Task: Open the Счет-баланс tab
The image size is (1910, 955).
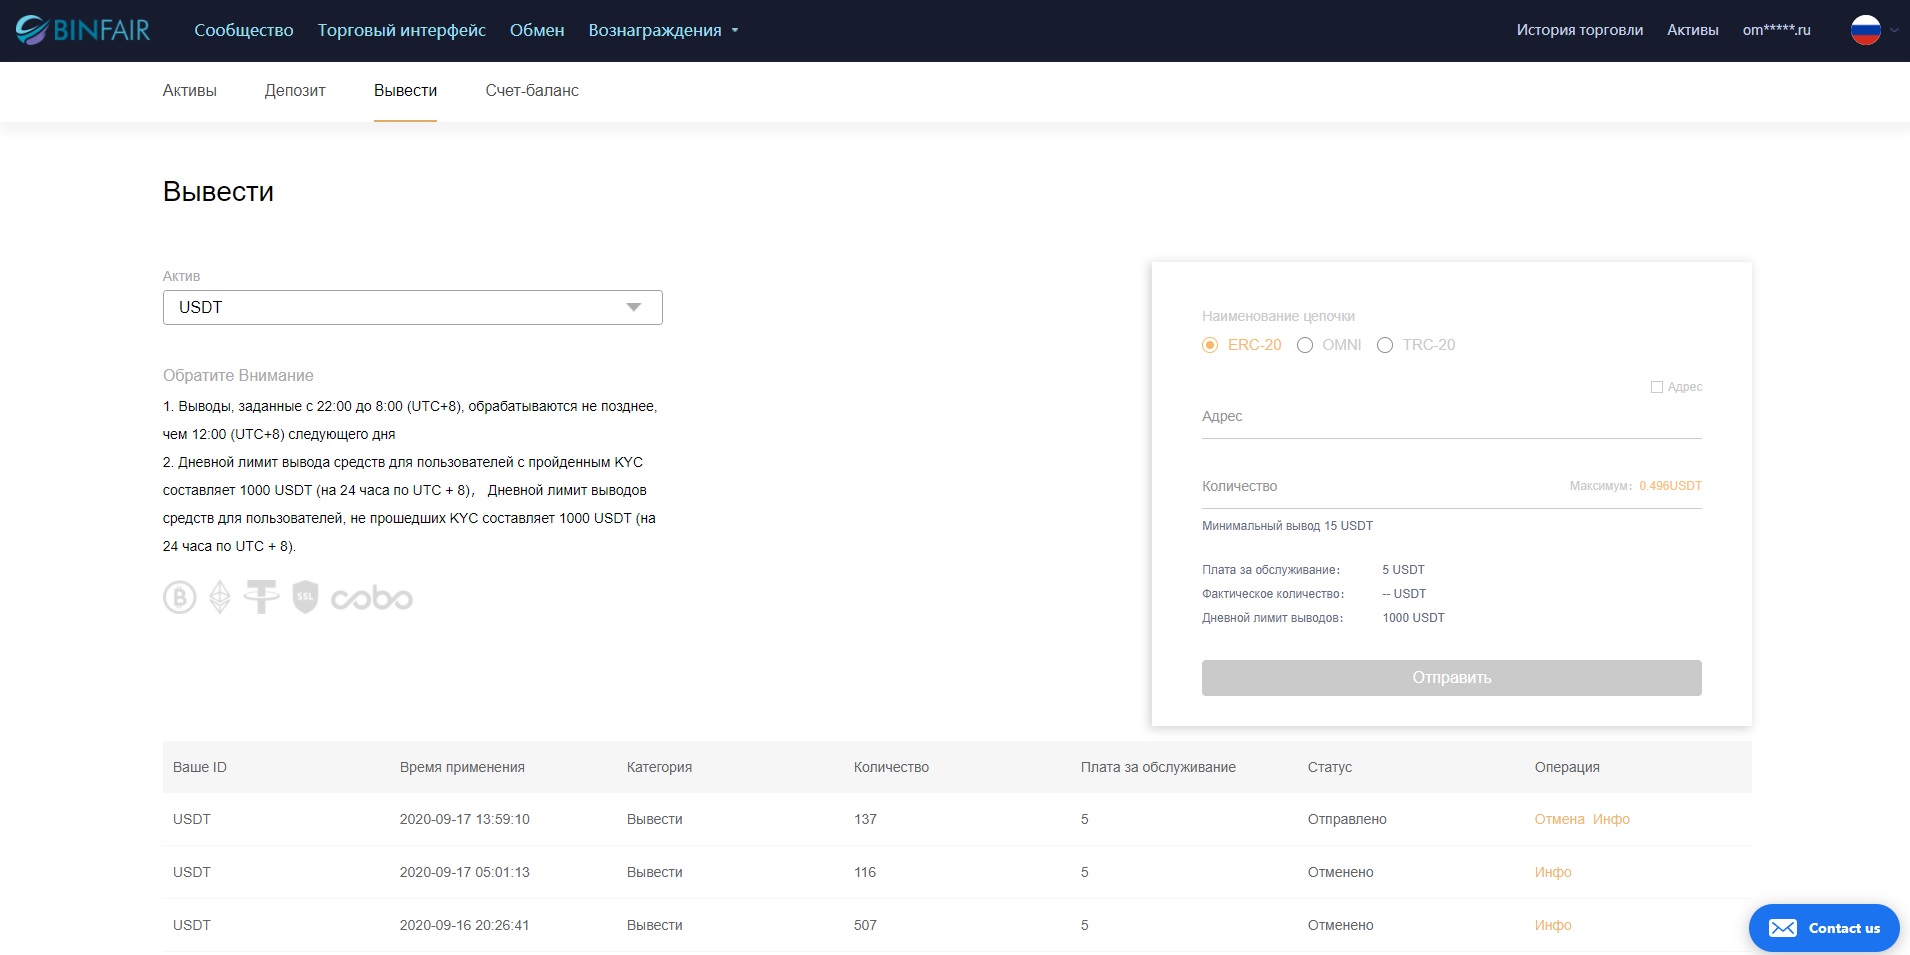Action: 532,90
